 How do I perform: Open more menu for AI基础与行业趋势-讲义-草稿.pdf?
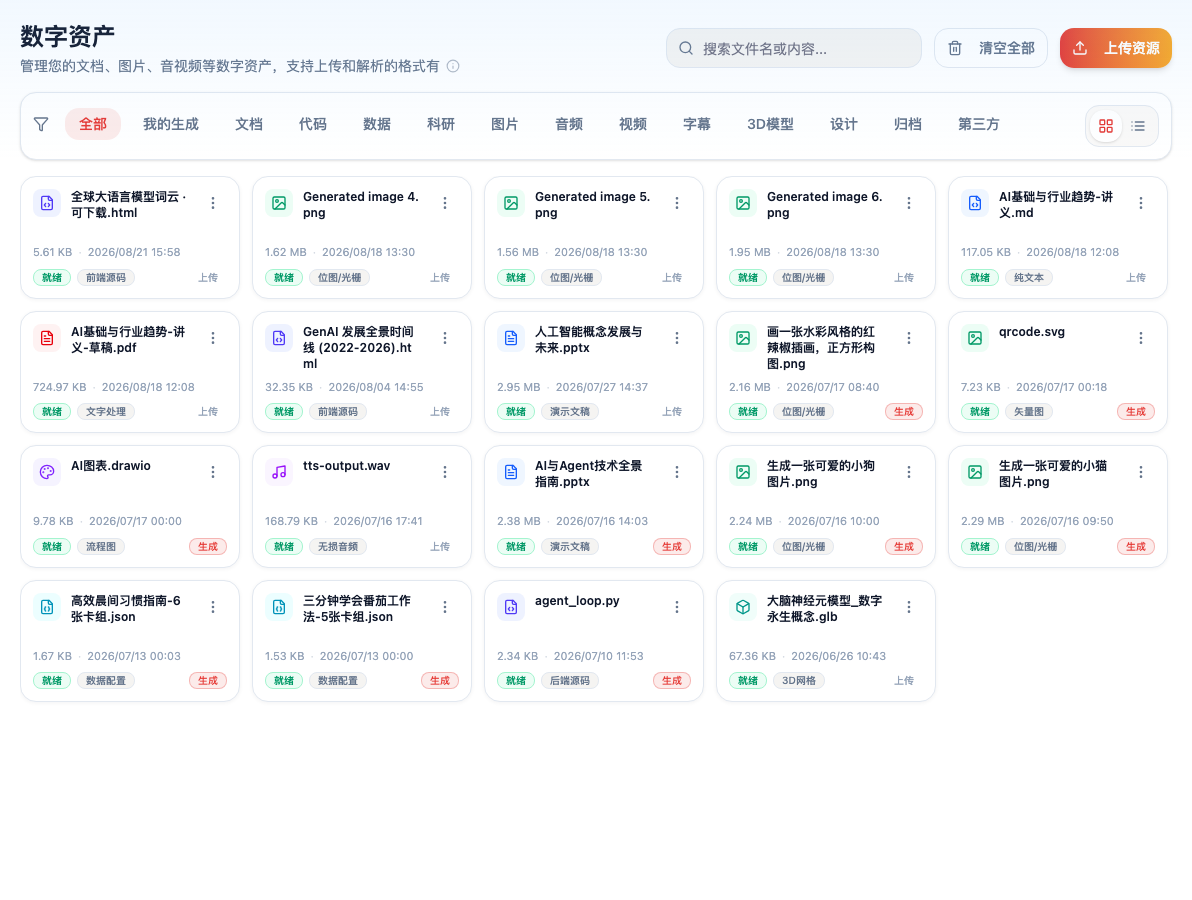coord(213,338)
